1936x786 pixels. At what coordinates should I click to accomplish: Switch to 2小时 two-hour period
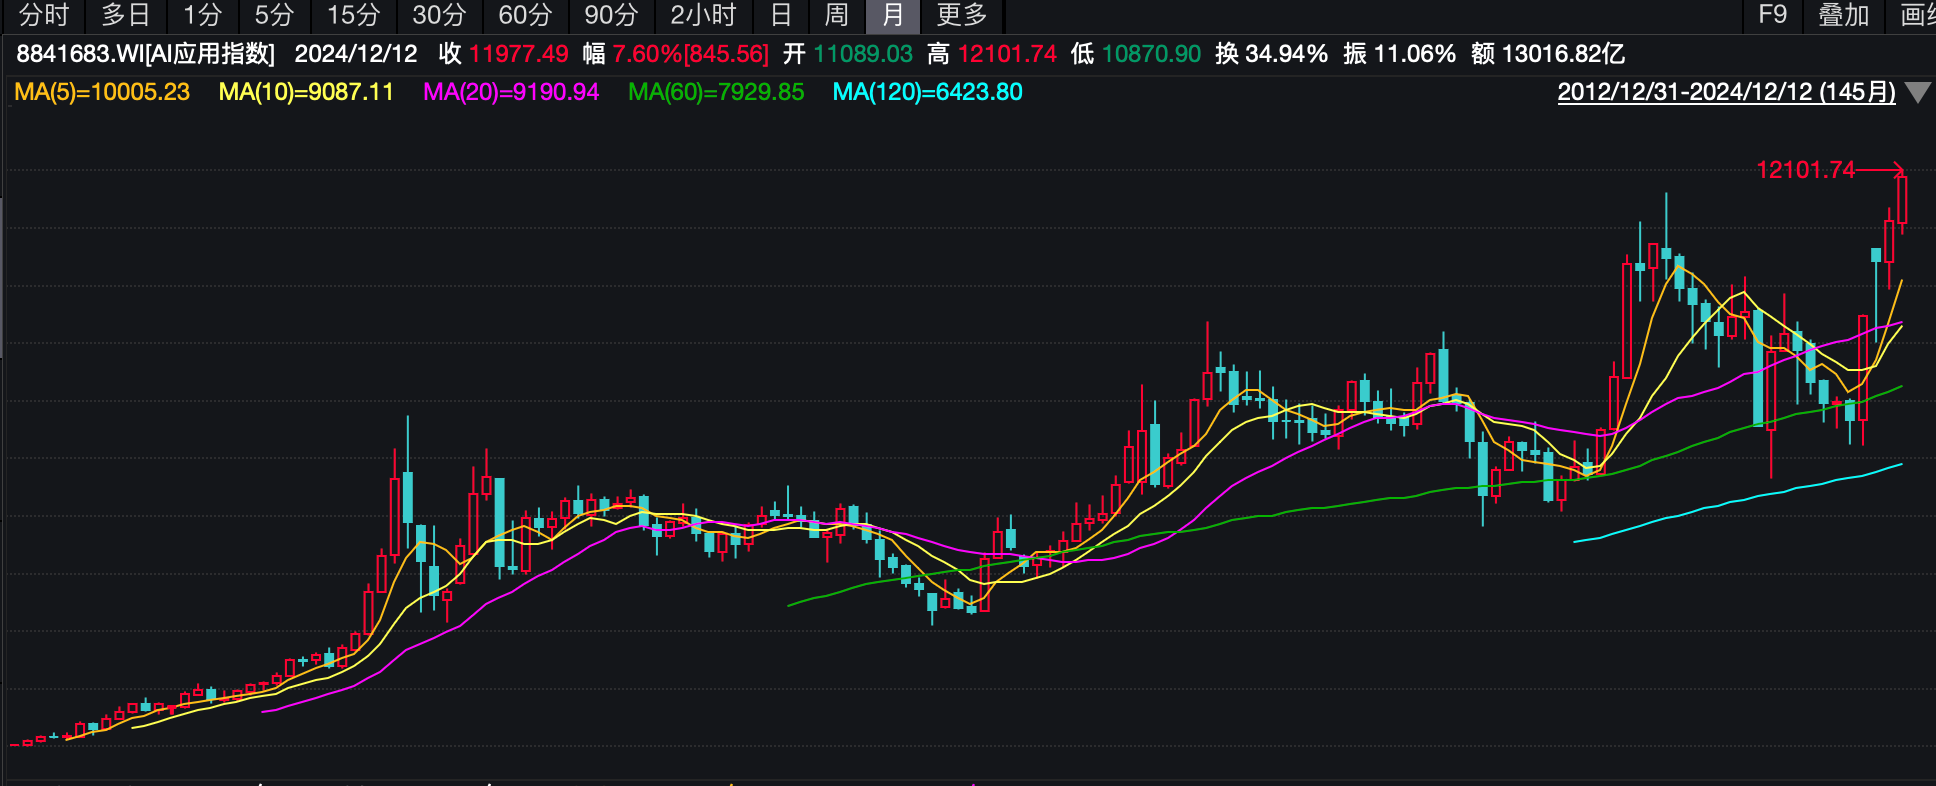703,15
